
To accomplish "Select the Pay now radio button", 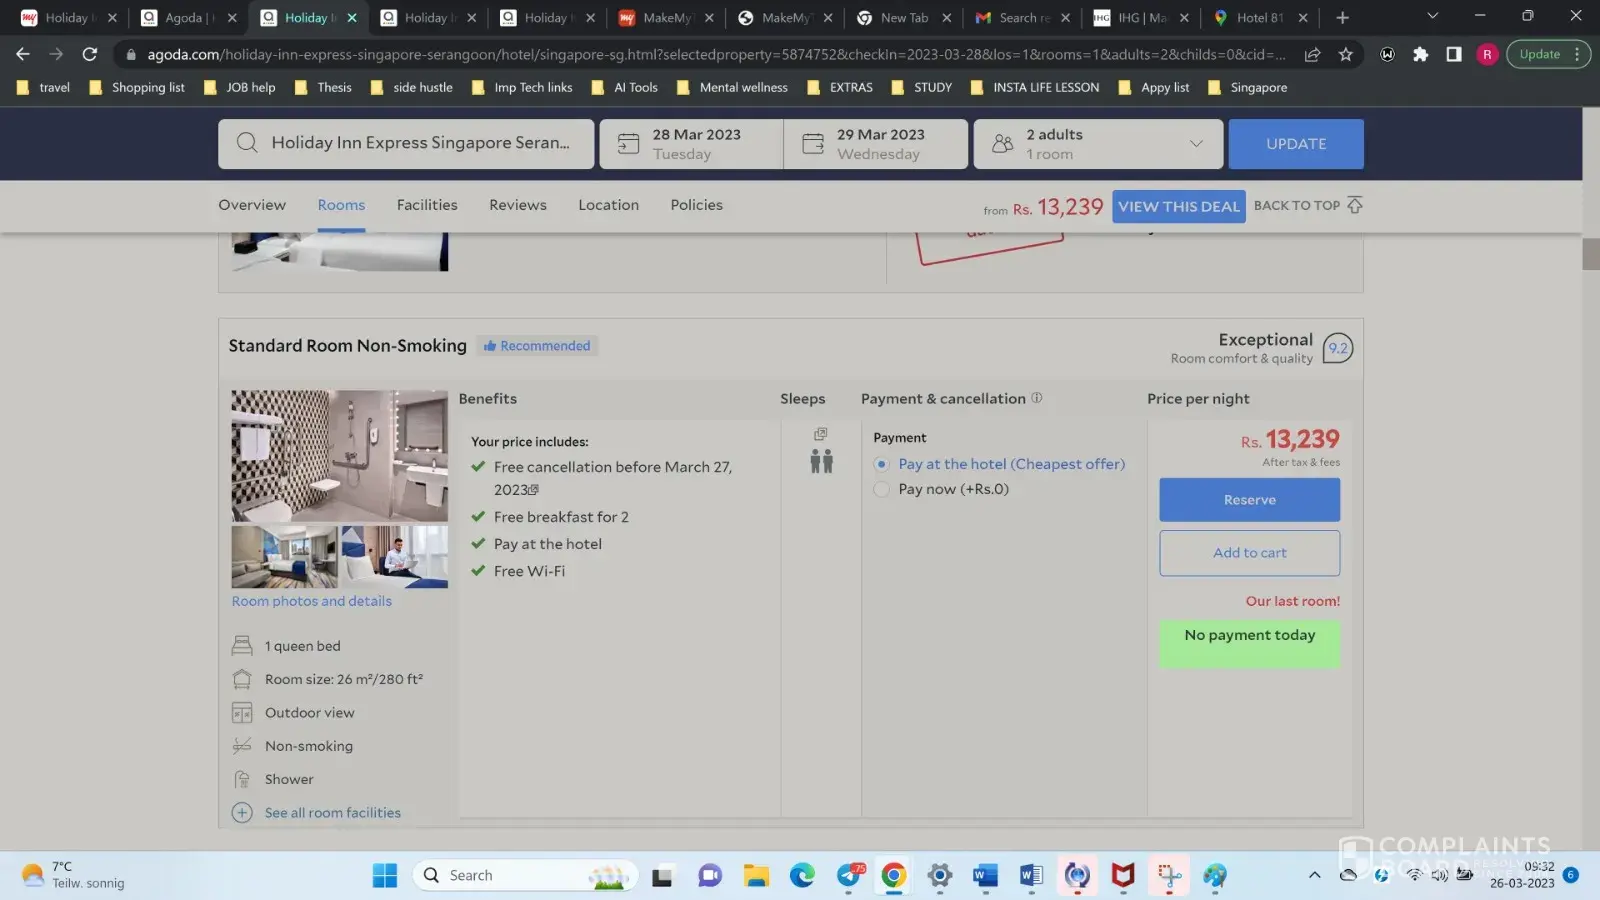I will tap(881, 489).
